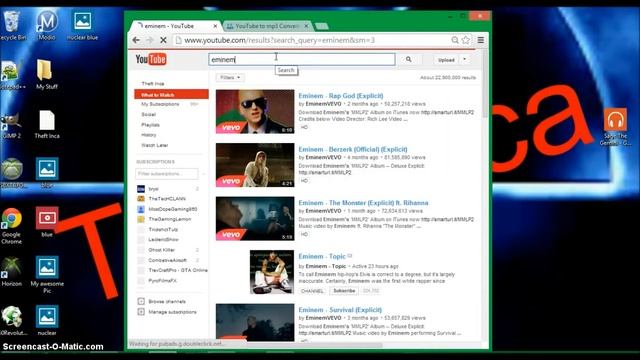Click the YouTube logo
The width and height of the screenshot is (640, 360).
pos(151,59)
